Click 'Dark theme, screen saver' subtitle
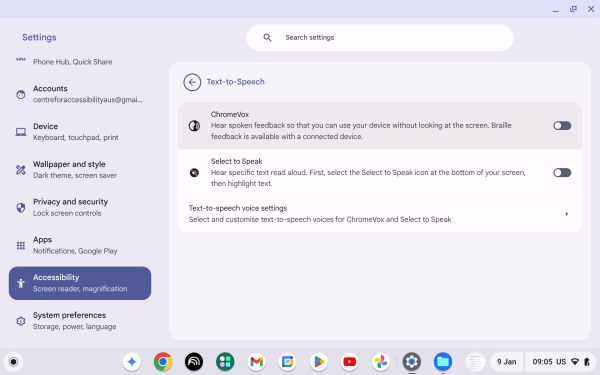 75,175
